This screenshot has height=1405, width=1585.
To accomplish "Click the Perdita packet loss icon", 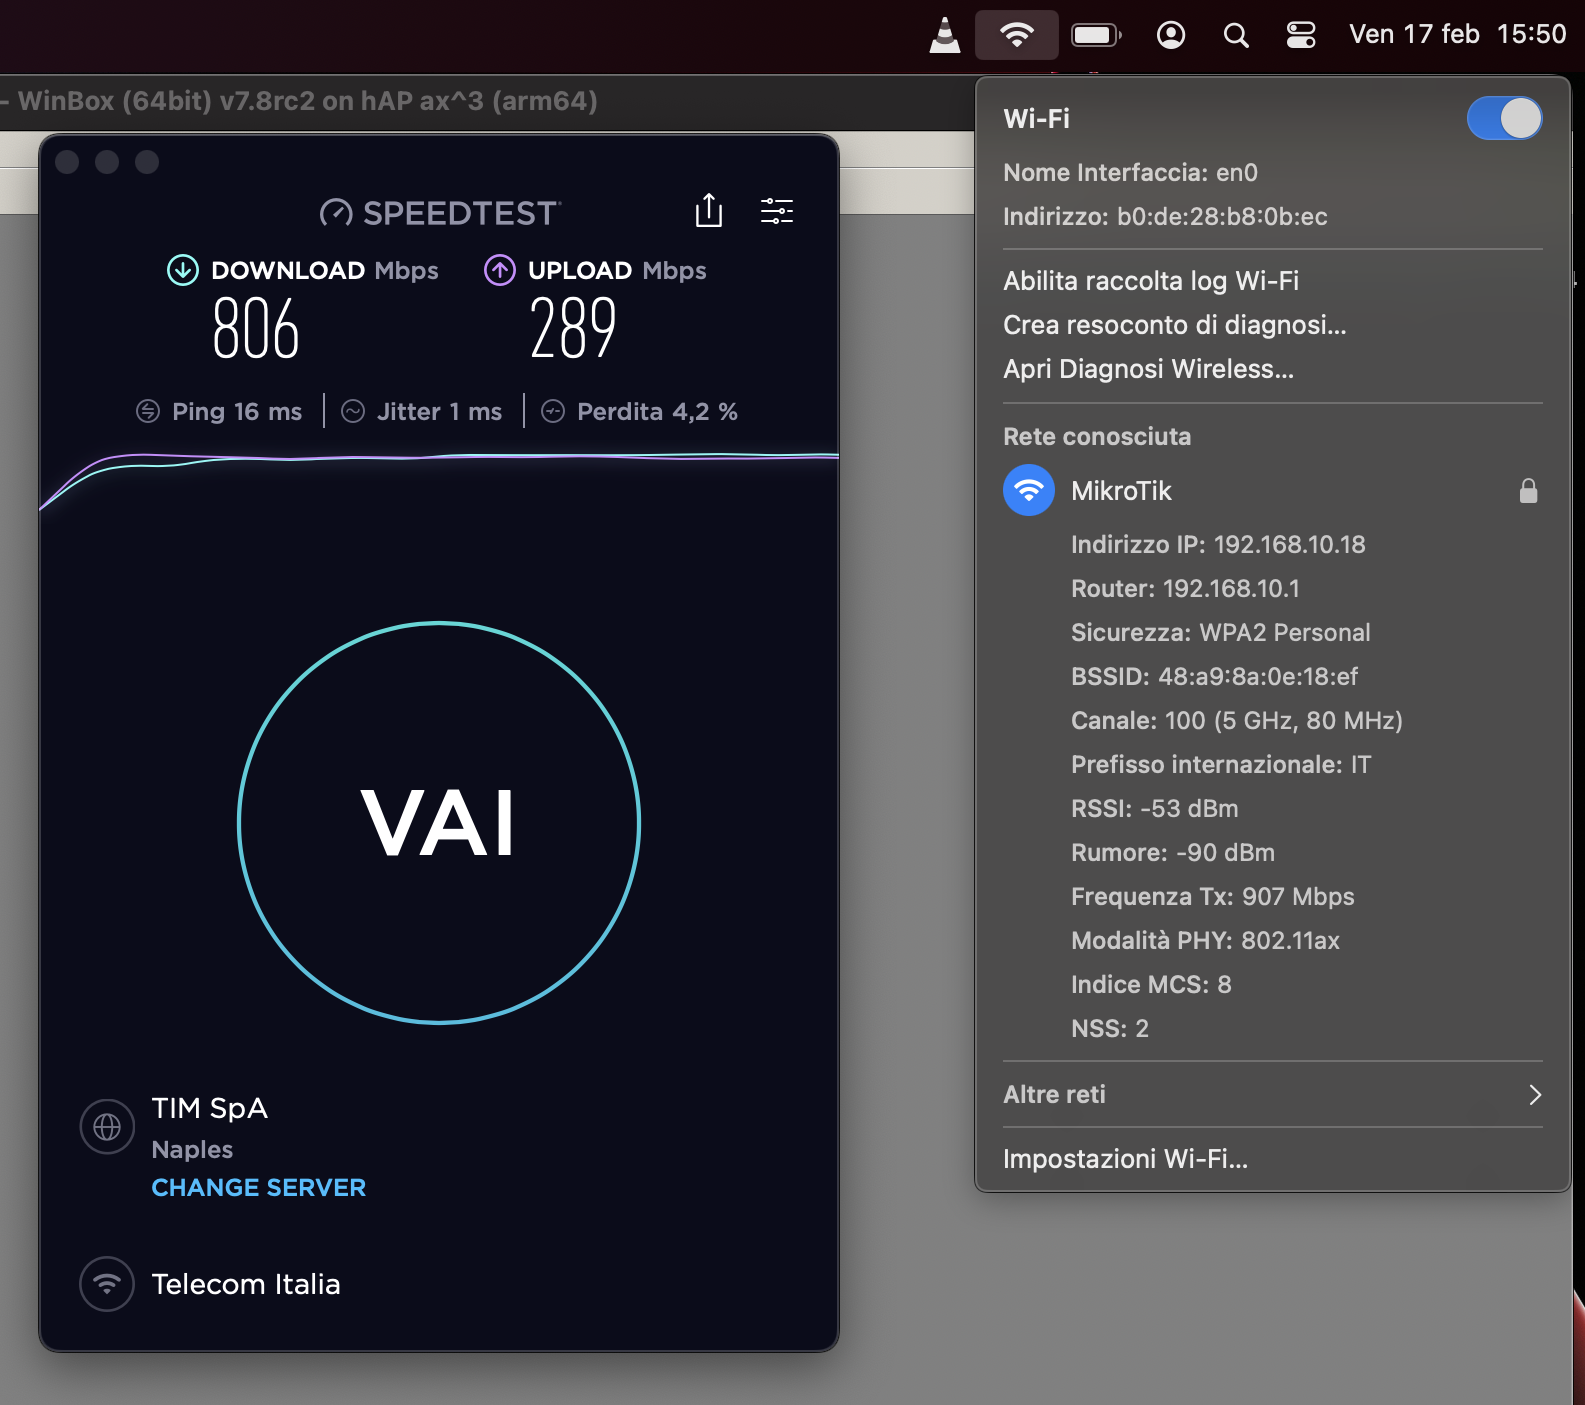I will pos(553,411).
